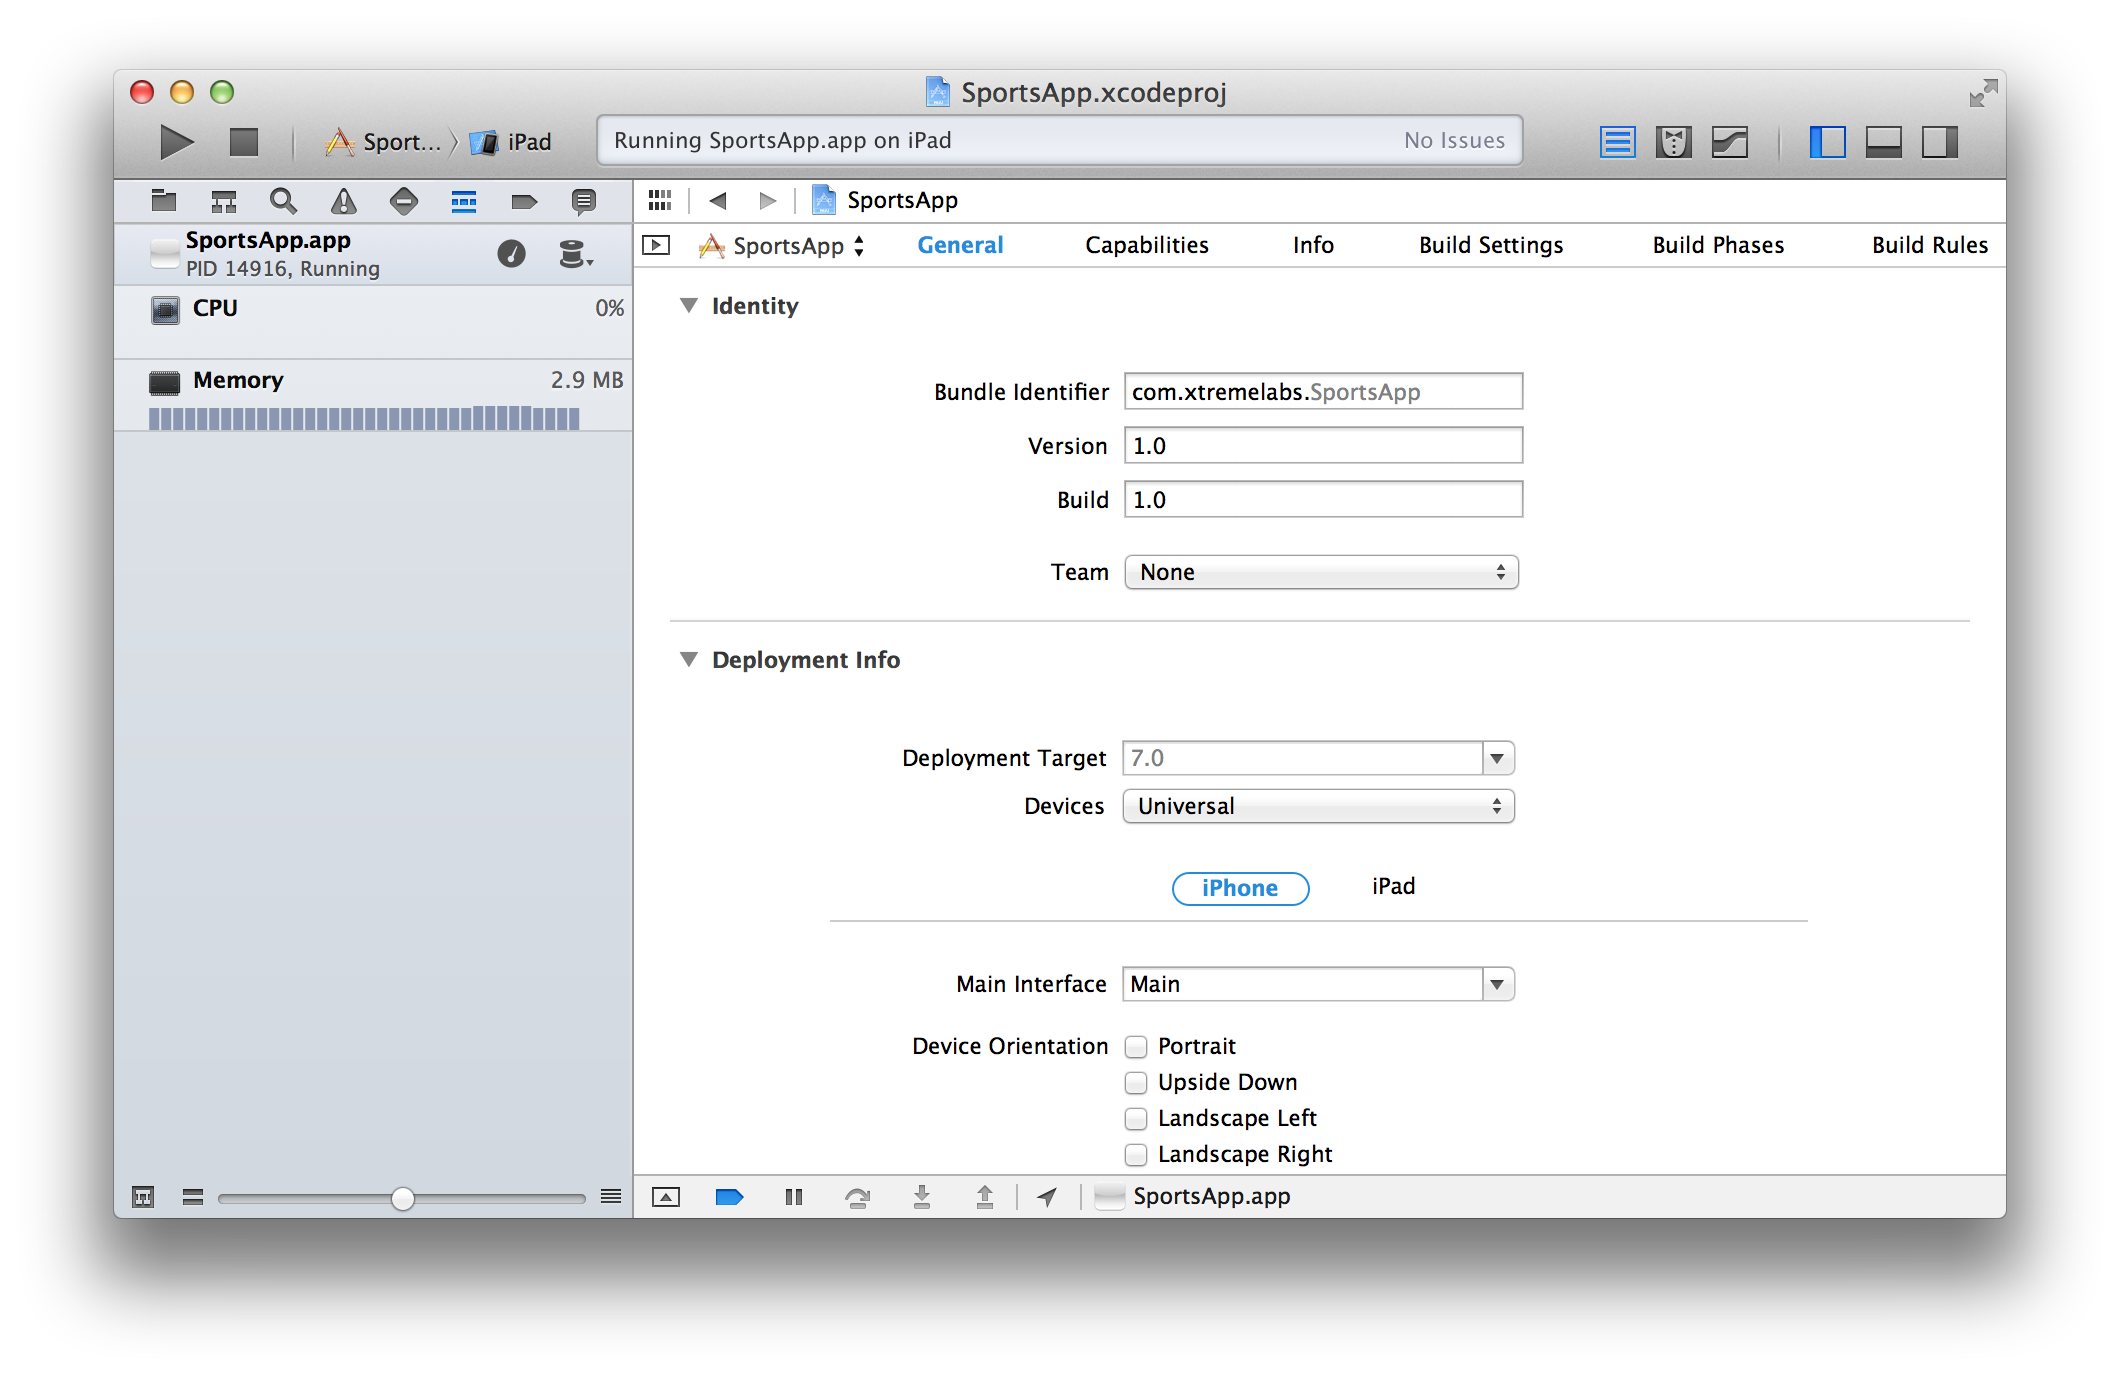This screenshot has width=2120, height=1376.
Task: Enable the Landscape Right checkbox
Action: click(1135, 1155)
